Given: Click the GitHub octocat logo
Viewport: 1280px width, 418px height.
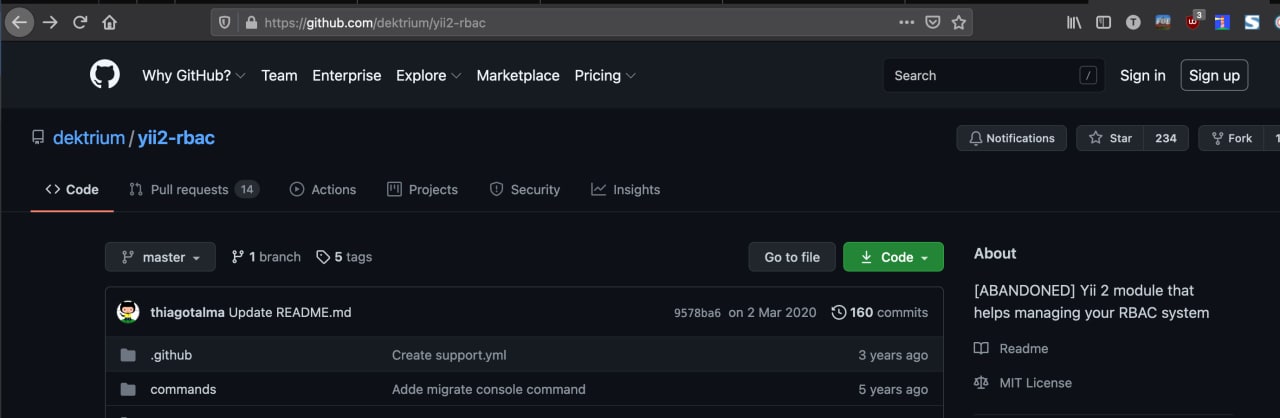Looking at the screenshot, I should coord(105,75).
